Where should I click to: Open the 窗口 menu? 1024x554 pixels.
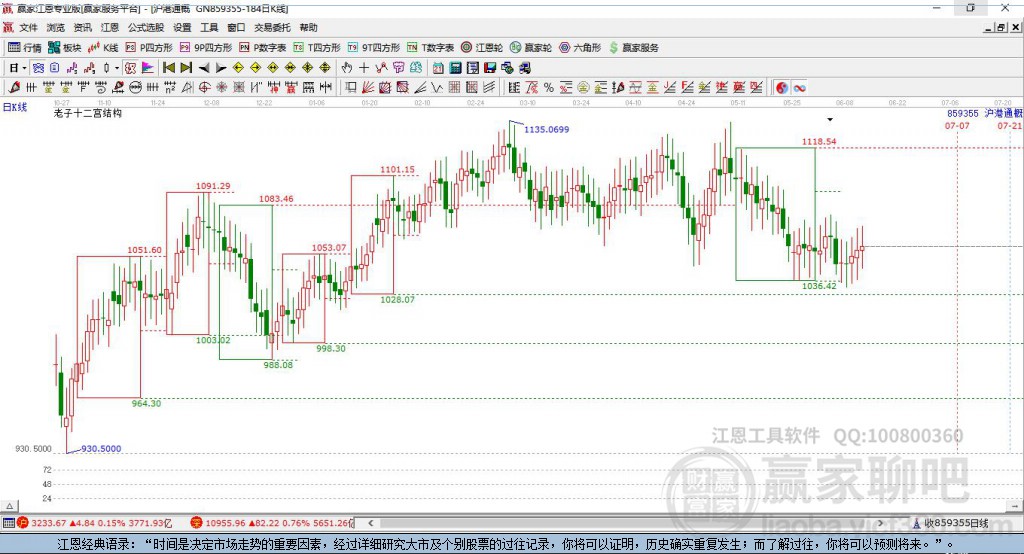click(x=236, y=27)
